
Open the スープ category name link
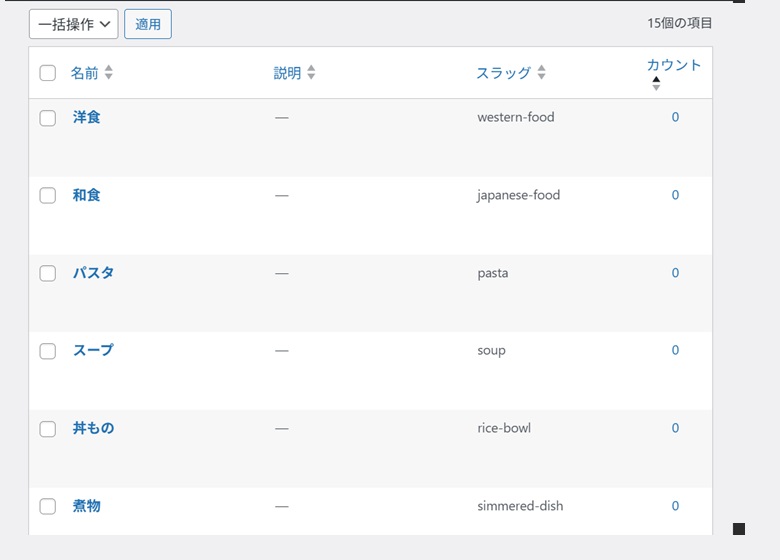(93, 350)
